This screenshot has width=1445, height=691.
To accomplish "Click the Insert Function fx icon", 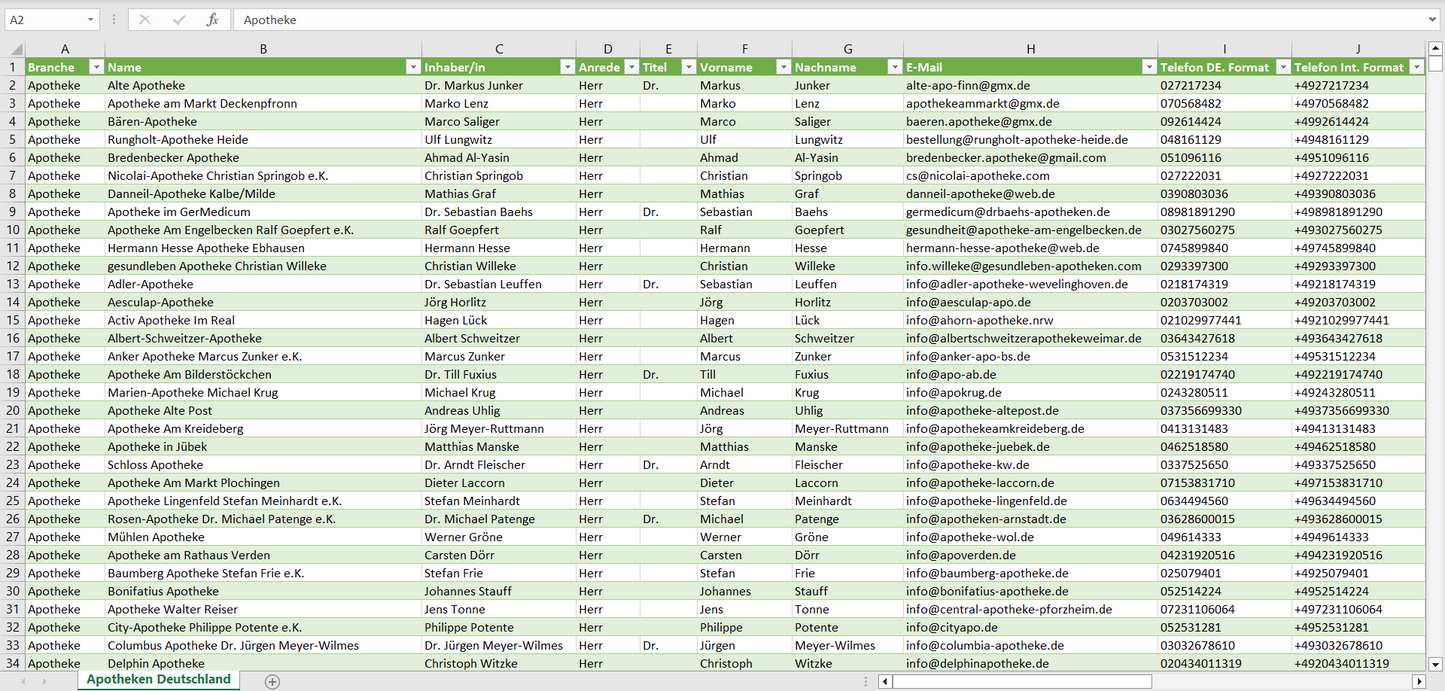I will [x=212, y=20].
